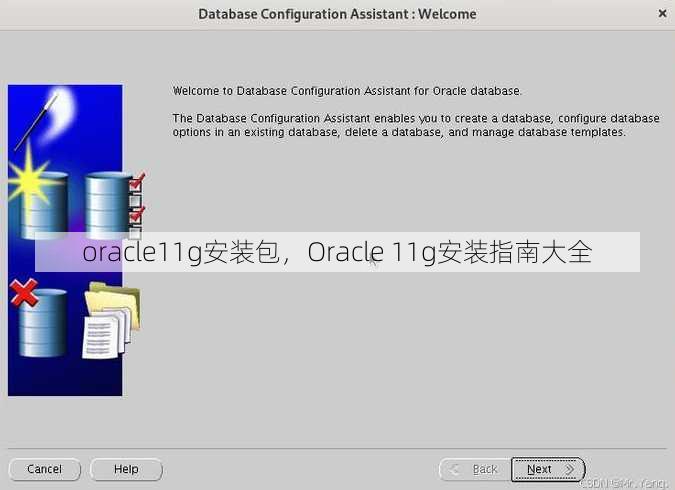
Task: Click the paragraph starting 'The Database Configuration Assistant enables'
Action: (416, 125)
